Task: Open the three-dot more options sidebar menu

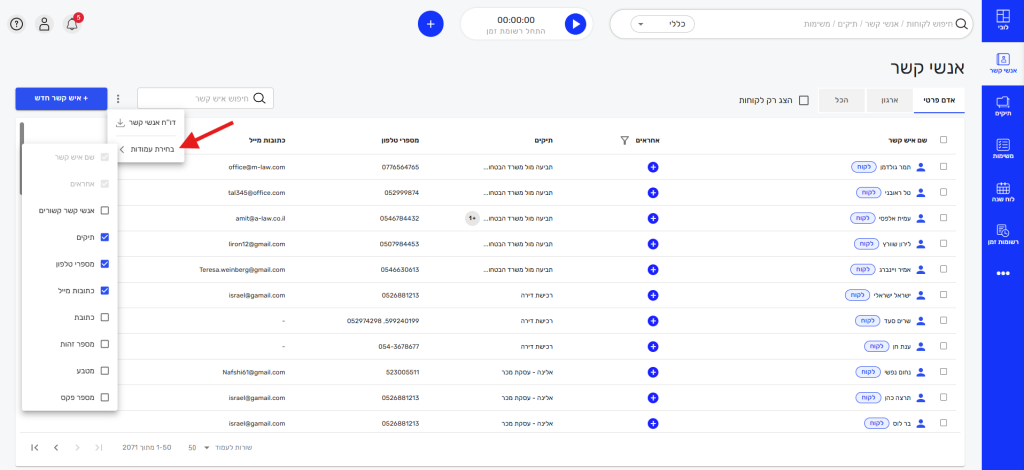Action: [x=1003, y=273]
